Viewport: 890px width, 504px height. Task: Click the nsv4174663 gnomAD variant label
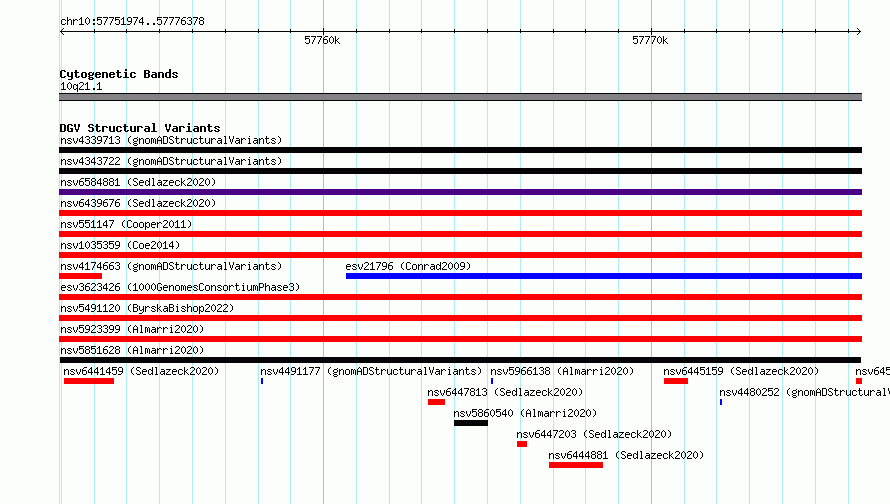pyautogui.click(x=171, y=266)
